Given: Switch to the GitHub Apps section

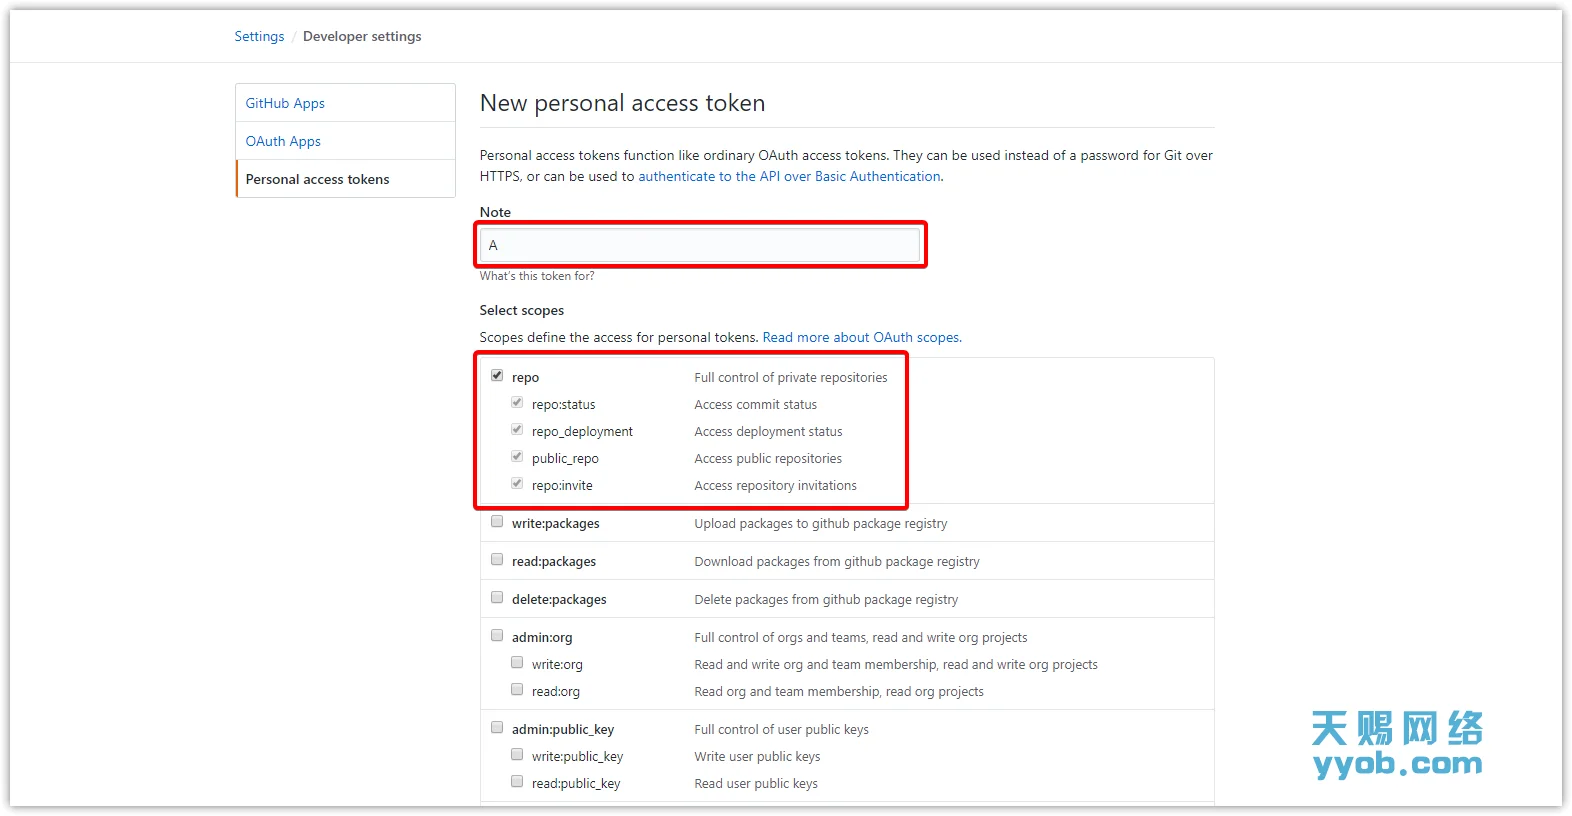Looking at the screenshot, I should tap(285, 102).
